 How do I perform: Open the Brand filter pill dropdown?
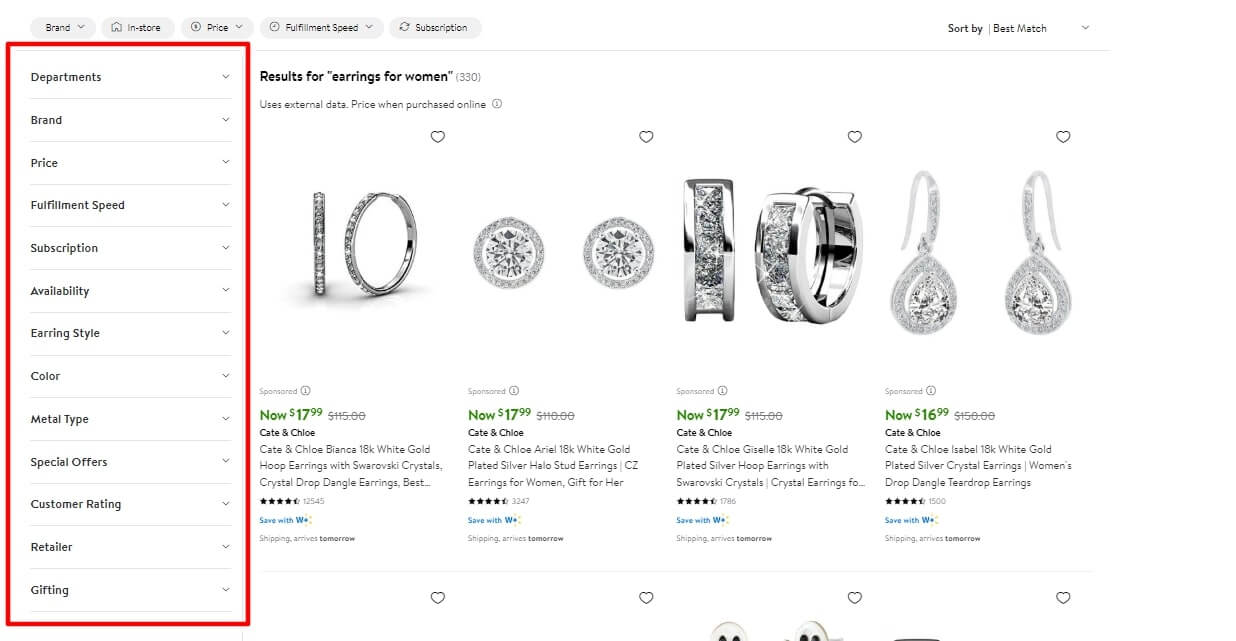(64, 28)
